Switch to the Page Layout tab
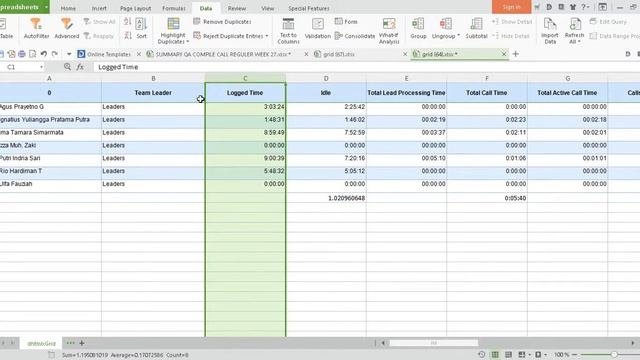 coord(136,8)
